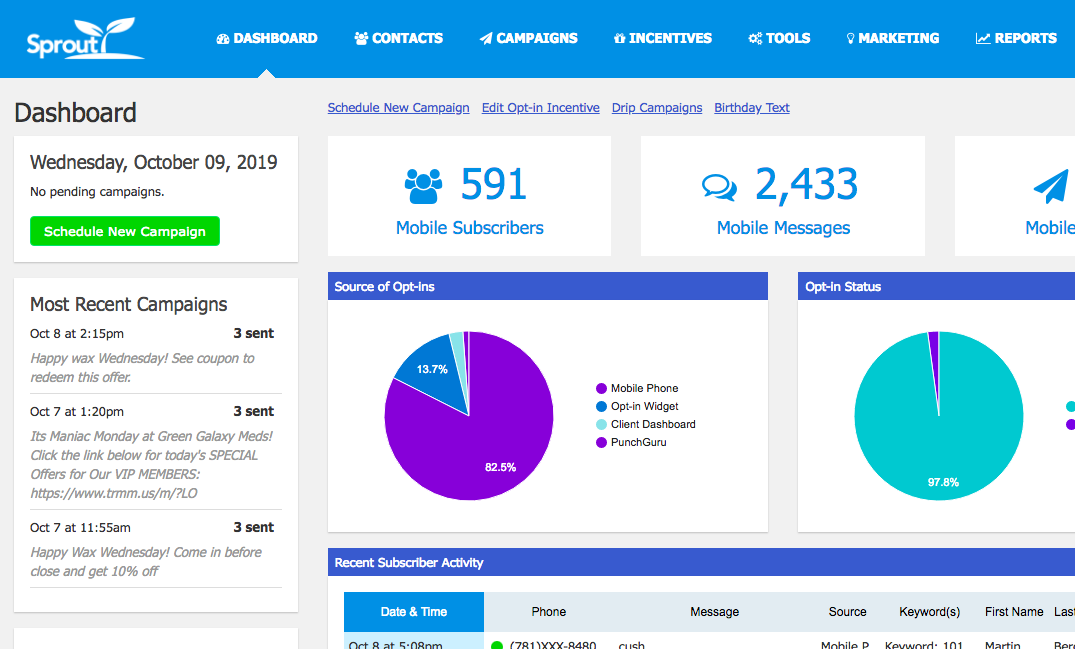Follow the Edit Opt-in Incentive link

click(540, 108)
